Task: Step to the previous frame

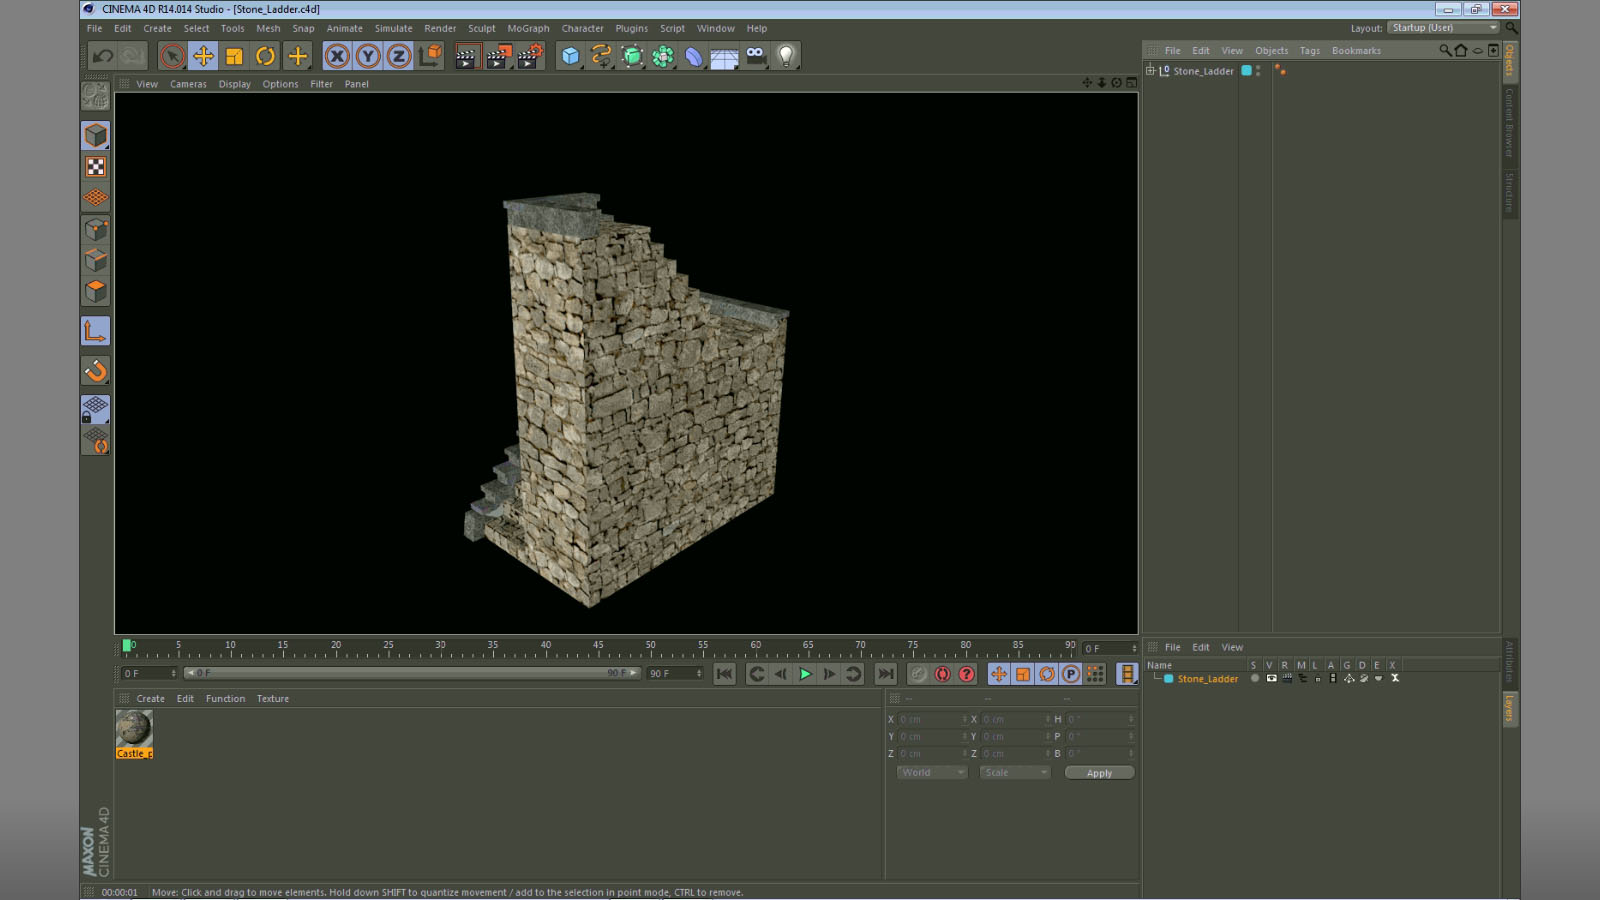Action: [x=781, y=674]
